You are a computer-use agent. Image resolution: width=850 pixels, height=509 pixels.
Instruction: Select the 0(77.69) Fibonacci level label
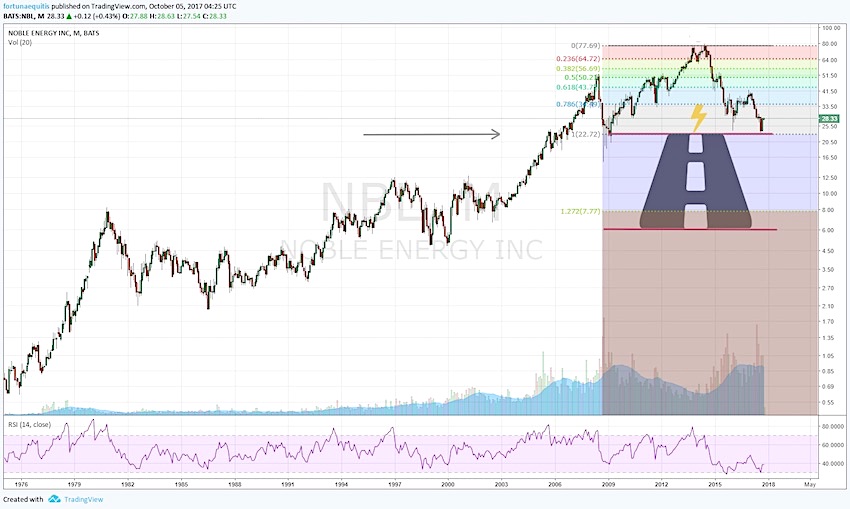coord(585,46)
